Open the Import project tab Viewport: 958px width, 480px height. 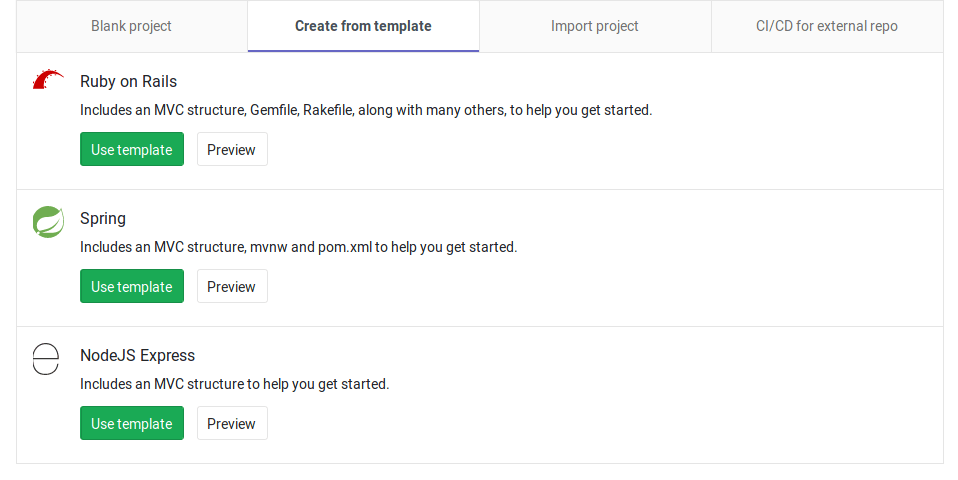click(594, 26)
